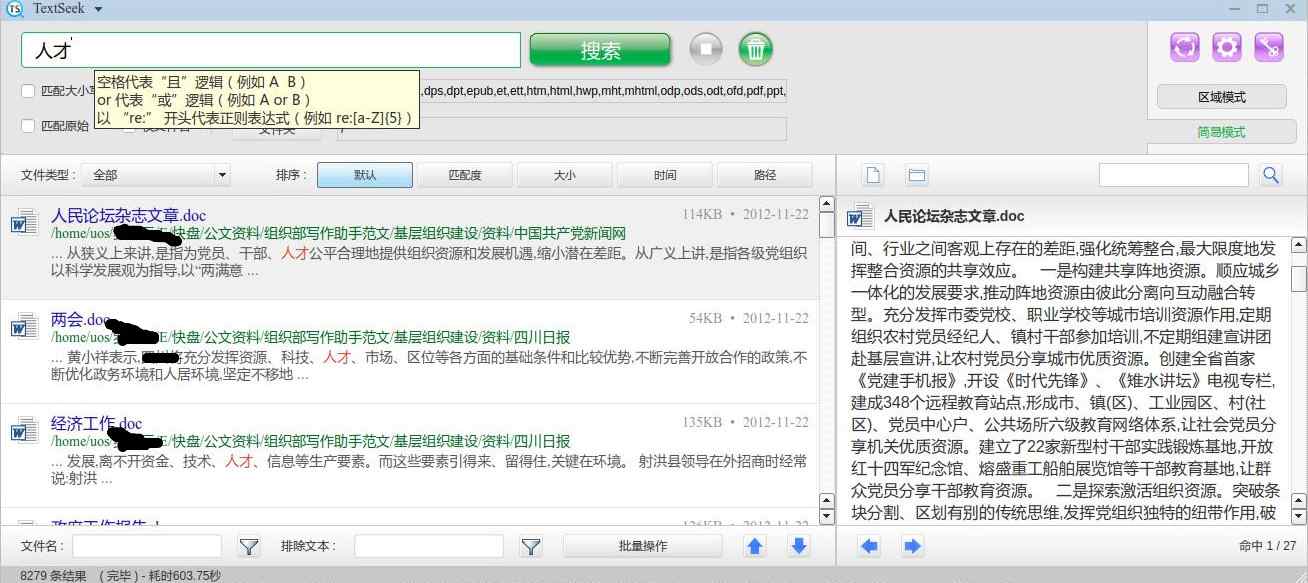
Task: Open the purple gear settings icon
Action: [x=1226, y=47]
